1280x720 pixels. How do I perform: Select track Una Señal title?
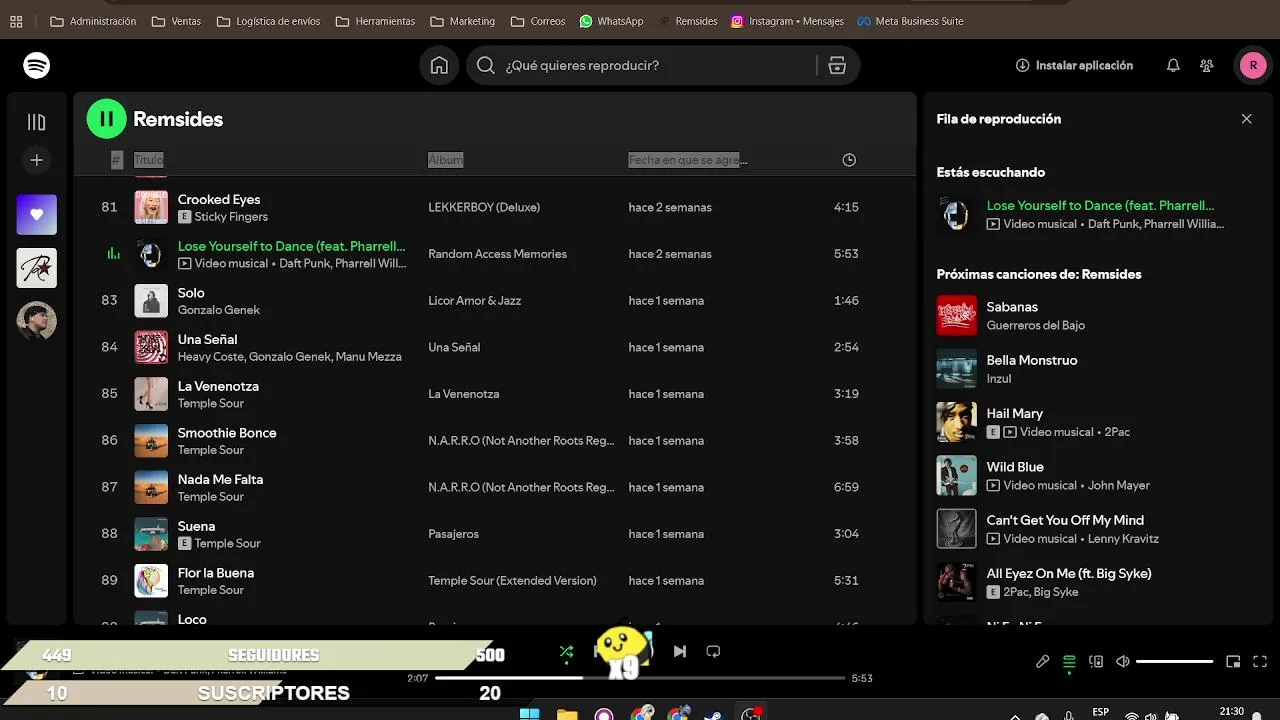click(207, 340)
